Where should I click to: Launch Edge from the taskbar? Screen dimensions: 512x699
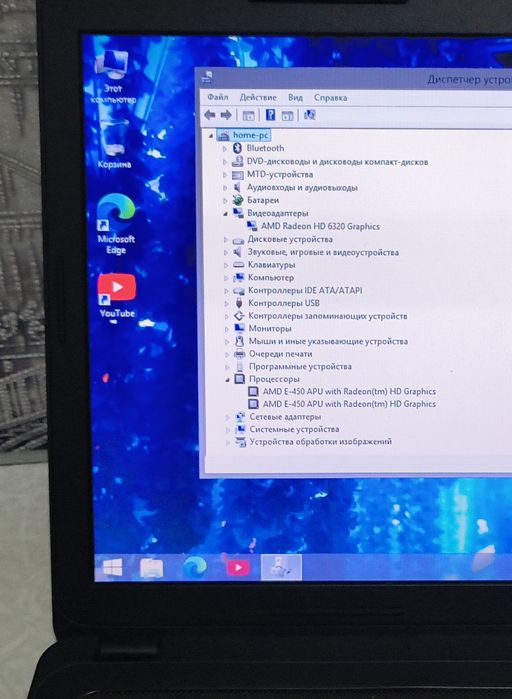[x=195, y=567]
